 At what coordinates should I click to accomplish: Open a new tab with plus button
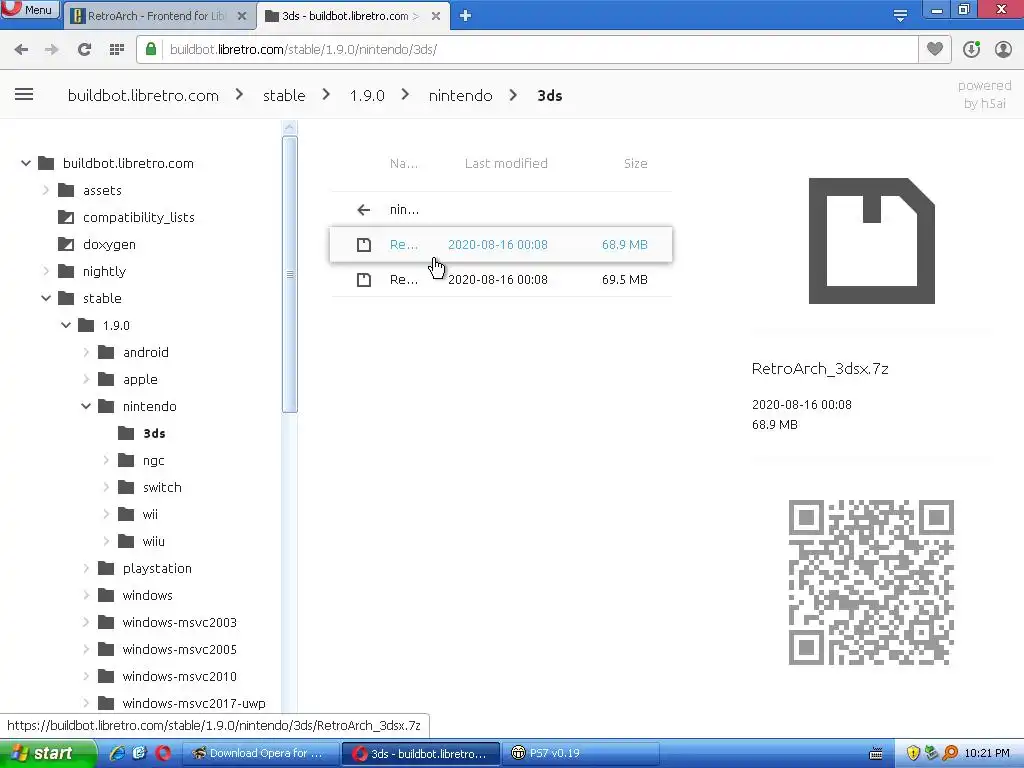click(x=465, y=16)
